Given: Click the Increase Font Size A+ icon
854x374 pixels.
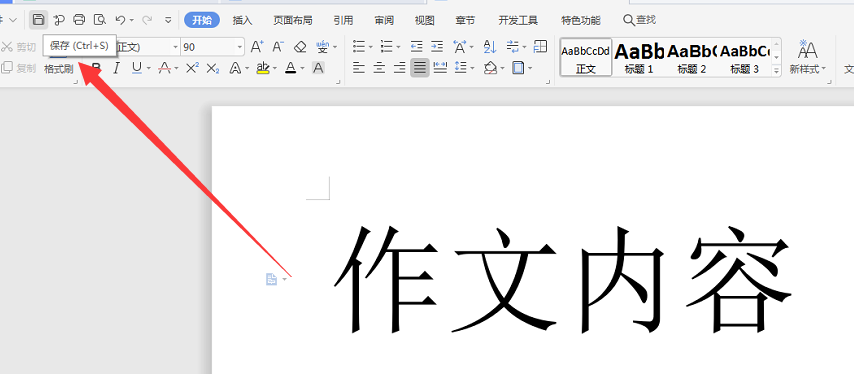Looking at the screenshot, I should [x=257, y=47].
